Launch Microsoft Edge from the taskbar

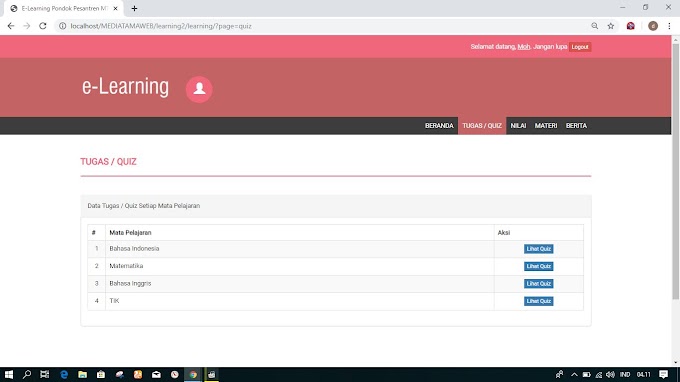[x=64, y=375]
